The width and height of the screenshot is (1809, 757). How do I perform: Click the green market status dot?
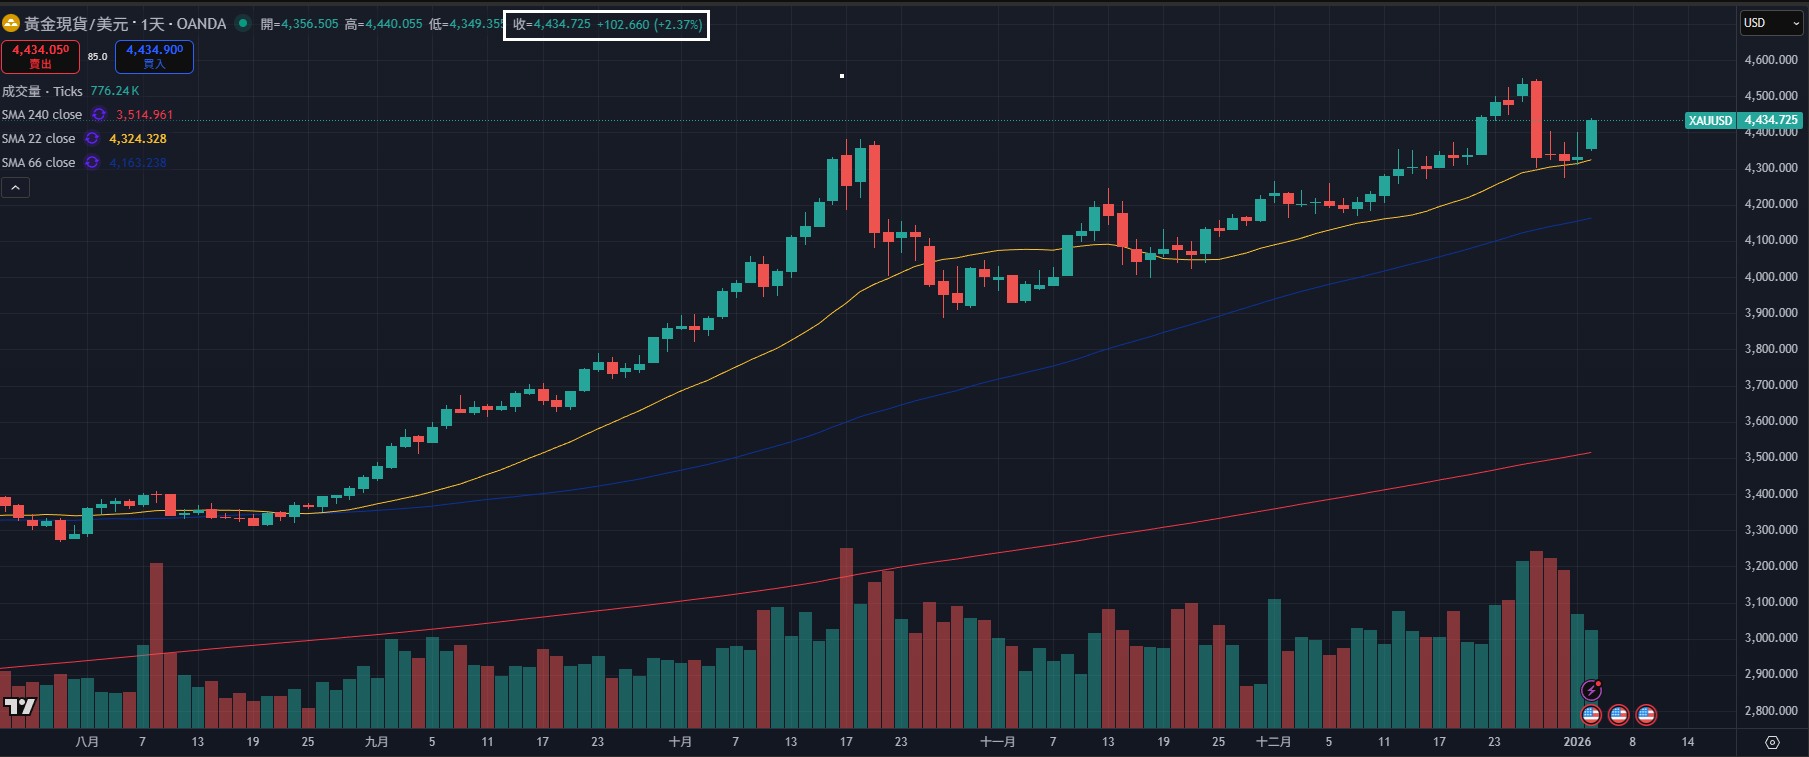(243, 23)
